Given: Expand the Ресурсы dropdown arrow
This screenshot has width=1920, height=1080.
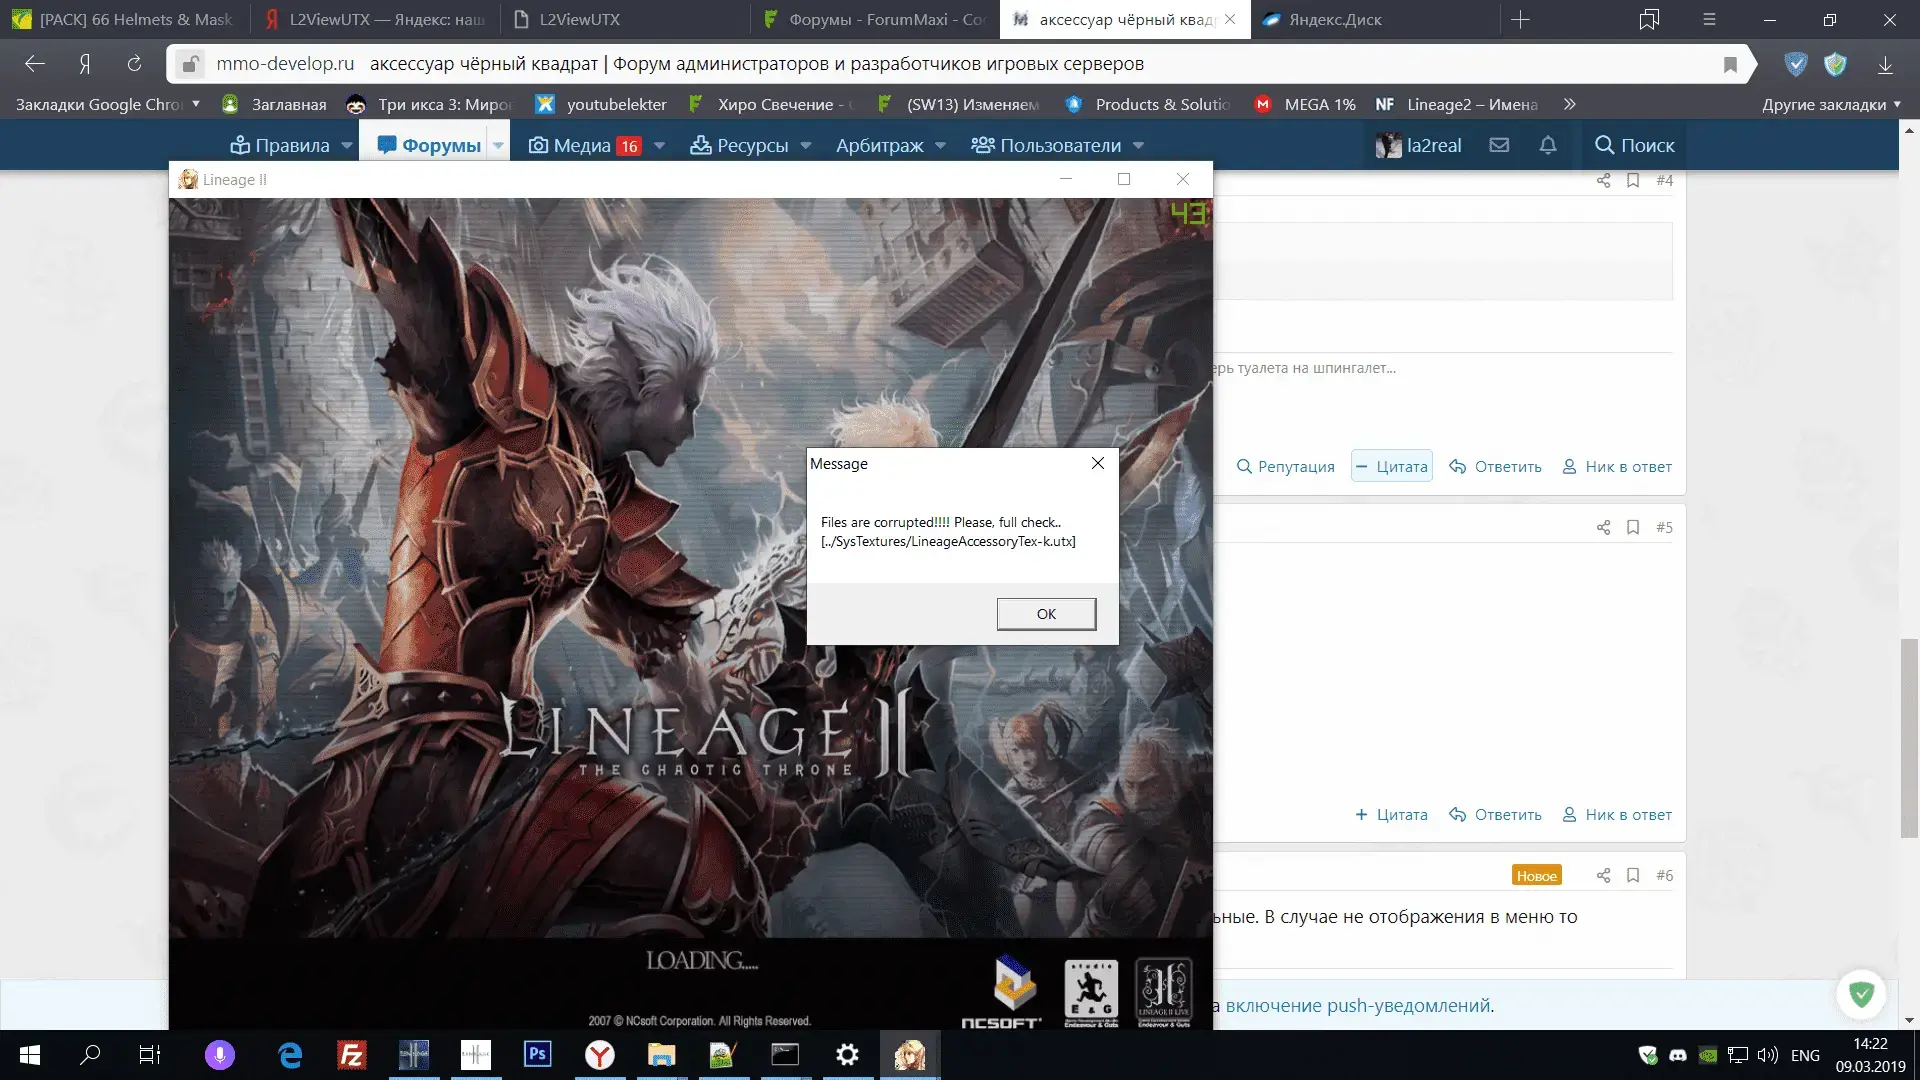Looking at the screenshot, I should point(806,145).
